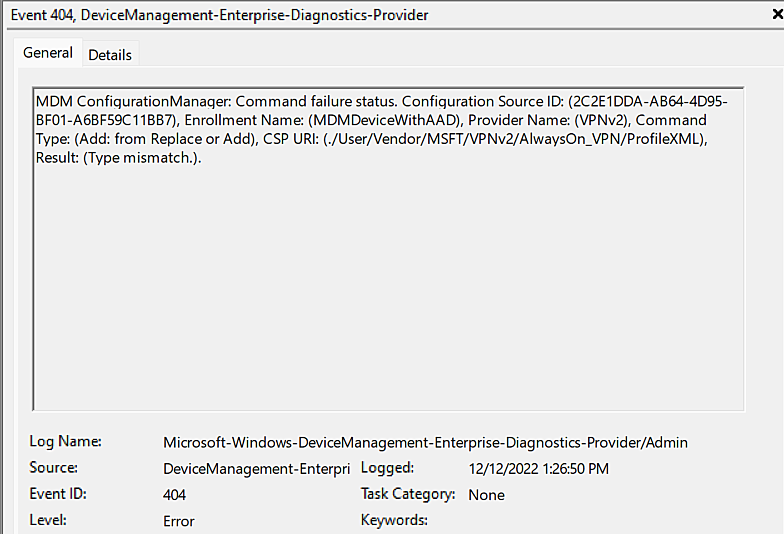The width and height of the screenshot is (784, 534).
Task: Click the Log Name label
Action: pyautogui.click(x=68, y=442)
